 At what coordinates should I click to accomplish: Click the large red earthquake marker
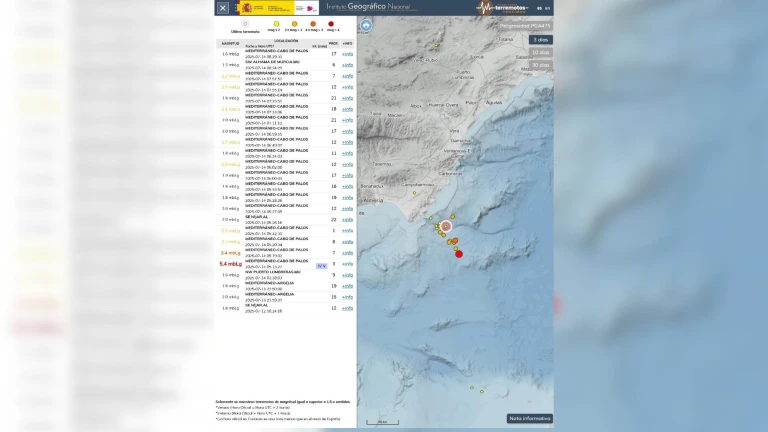[459, 254]
